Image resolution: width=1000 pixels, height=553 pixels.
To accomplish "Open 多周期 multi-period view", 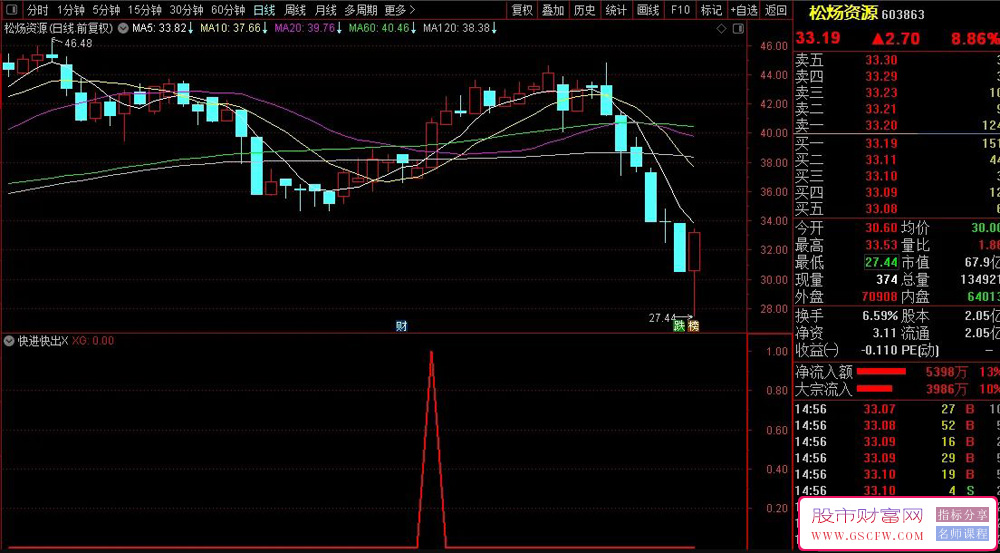I will pos(361,10).
